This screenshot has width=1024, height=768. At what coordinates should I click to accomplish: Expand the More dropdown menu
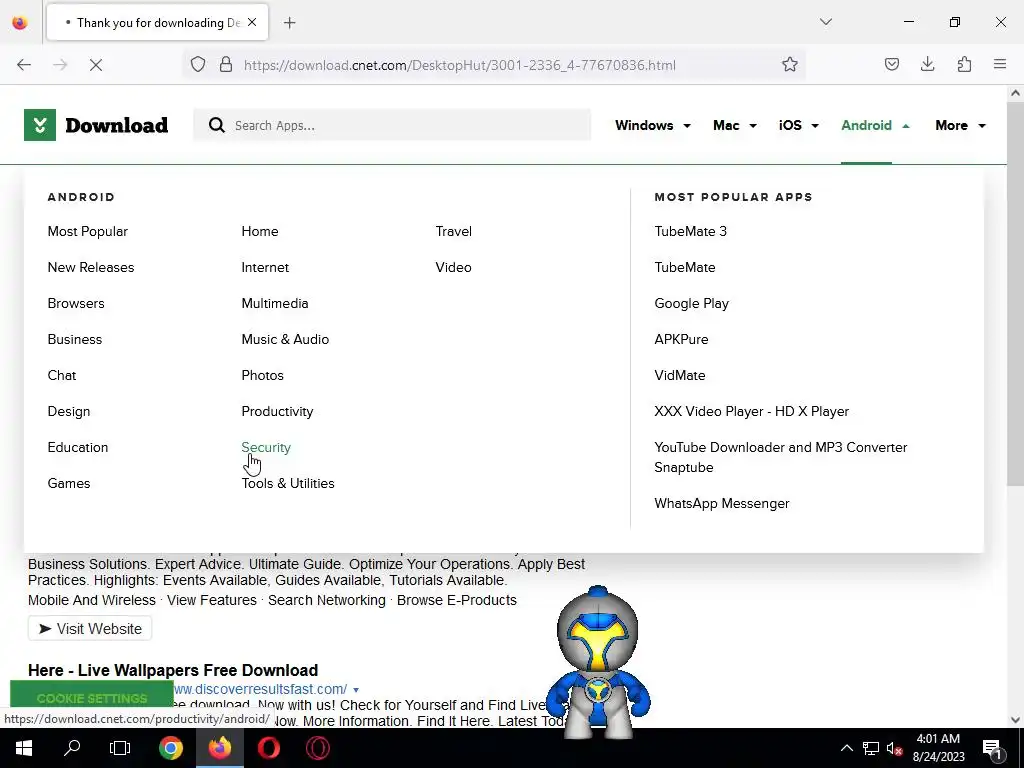pos(960,125)
